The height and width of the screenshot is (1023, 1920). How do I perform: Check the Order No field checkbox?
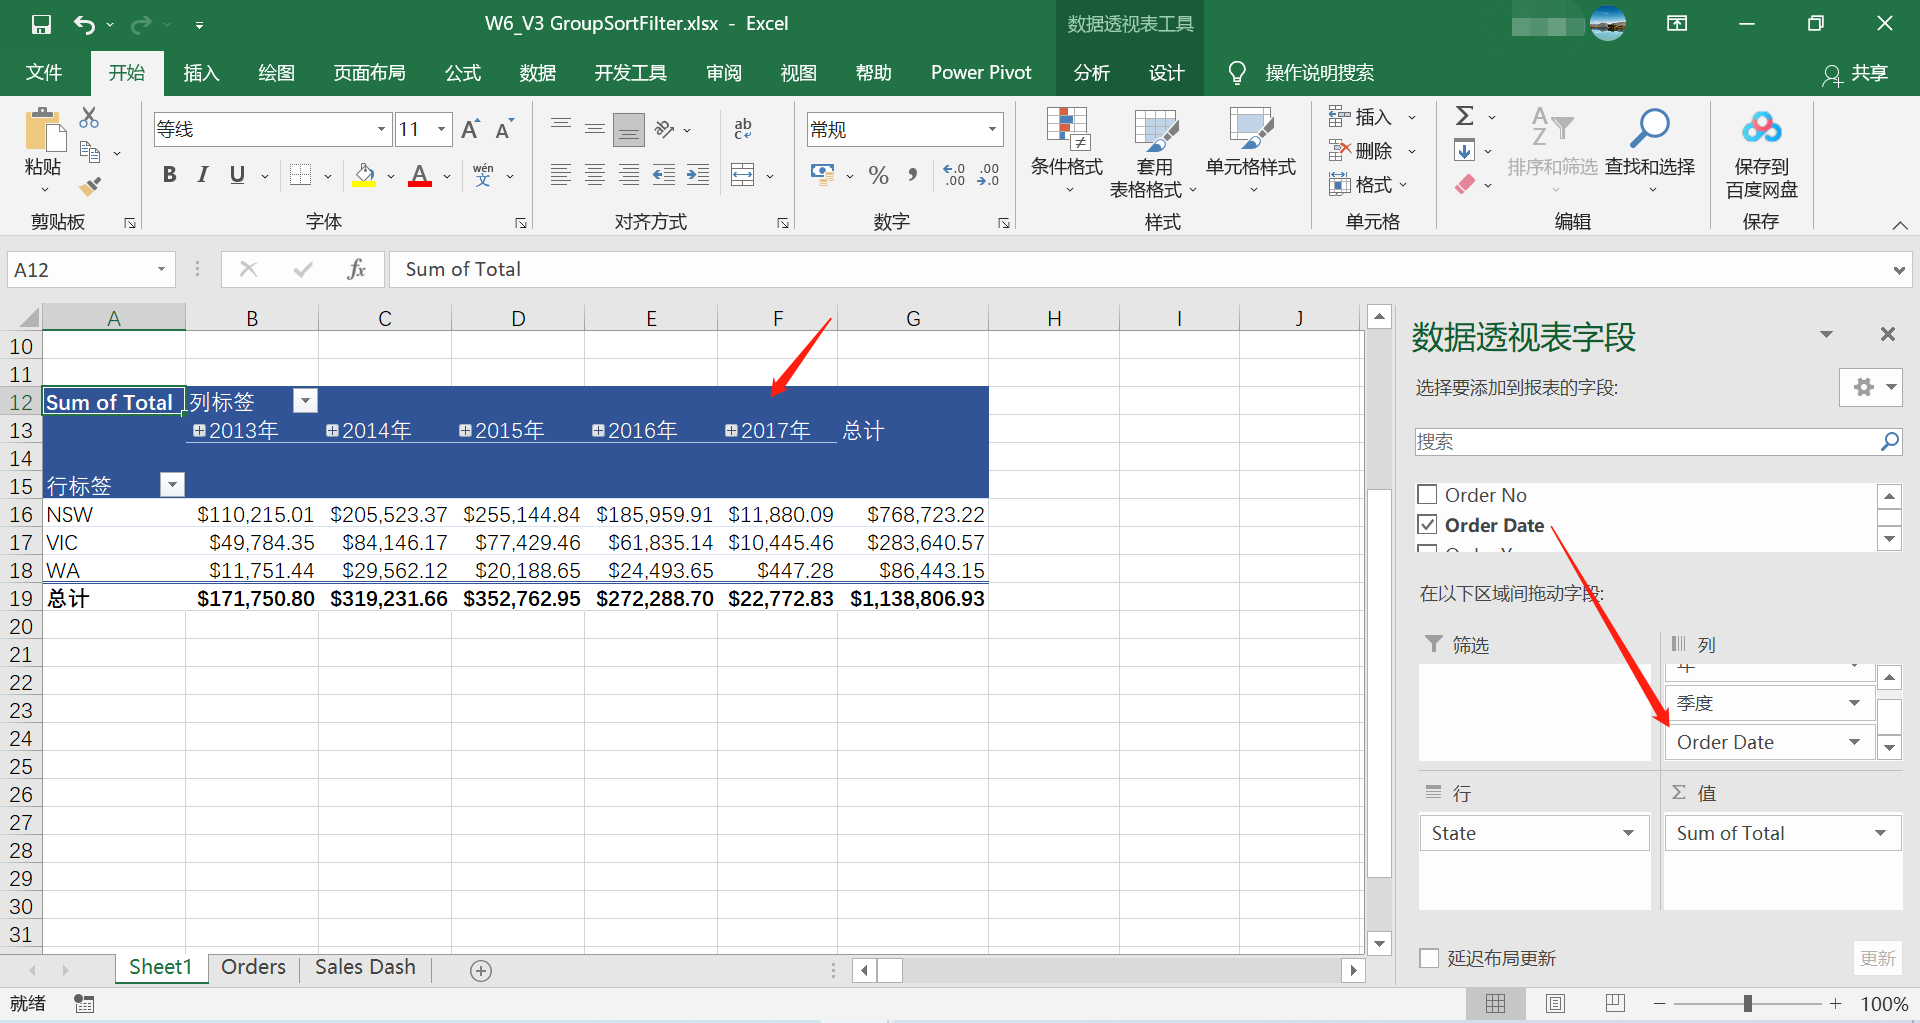[1428, 494]
